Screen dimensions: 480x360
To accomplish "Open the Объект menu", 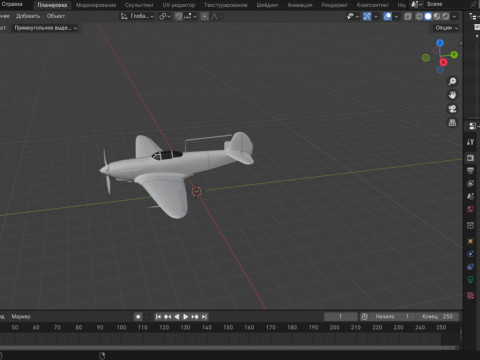I will click(56, 16).
